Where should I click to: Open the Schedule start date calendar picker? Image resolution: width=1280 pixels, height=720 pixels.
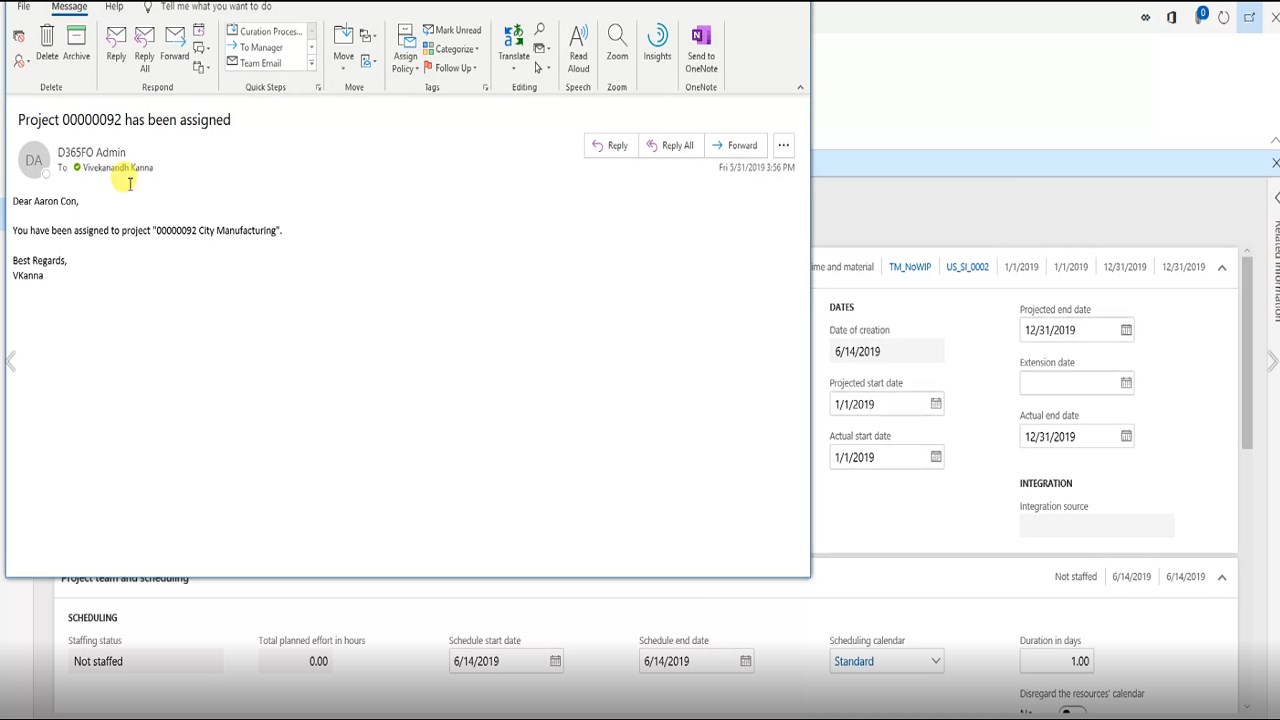pos(555,661)
